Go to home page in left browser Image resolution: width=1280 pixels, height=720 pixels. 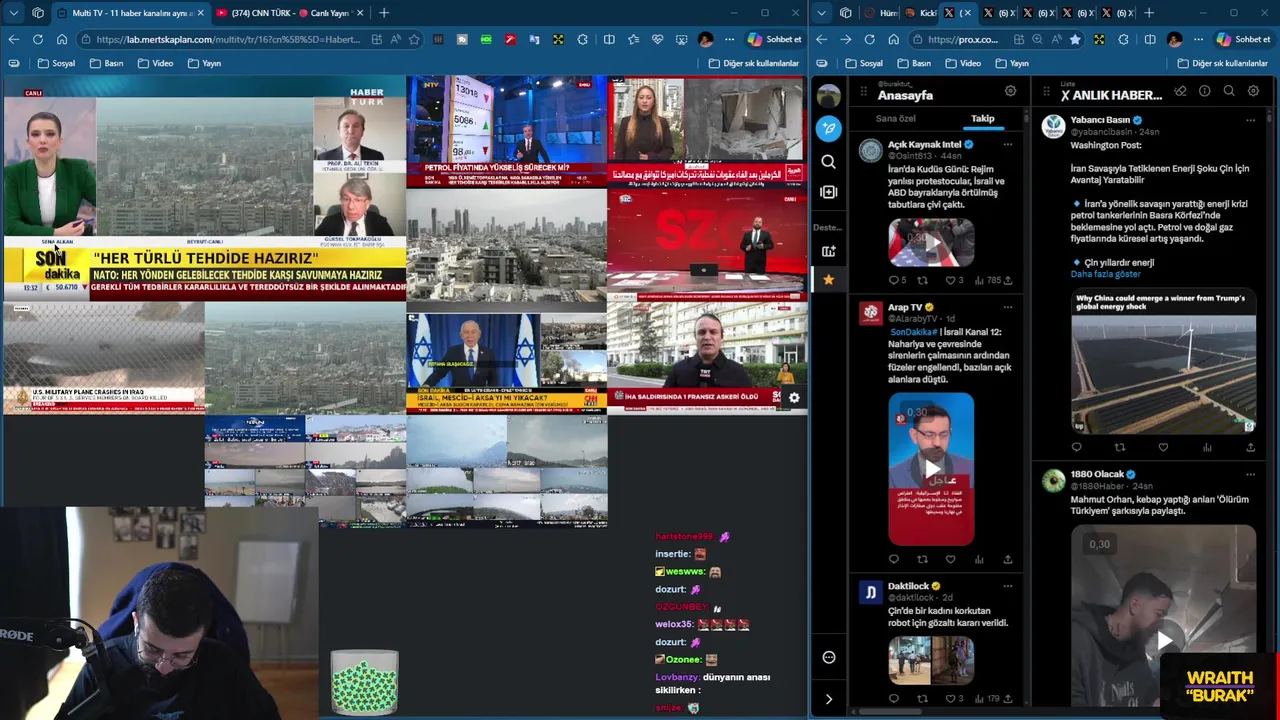click(61, 39)
